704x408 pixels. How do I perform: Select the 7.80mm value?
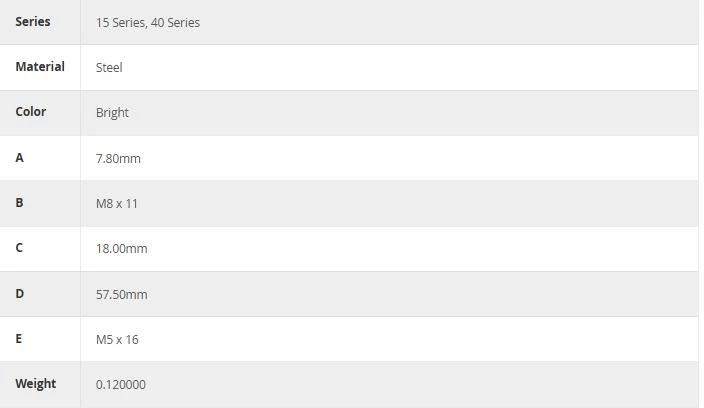click(118, 158)
